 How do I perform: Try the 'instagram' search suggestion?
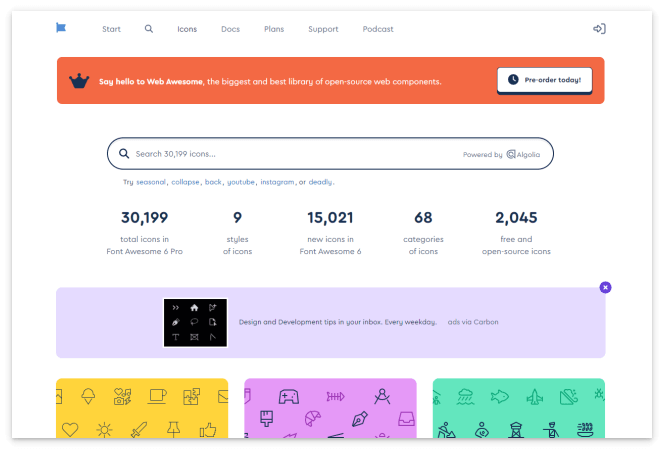point(277,182)
